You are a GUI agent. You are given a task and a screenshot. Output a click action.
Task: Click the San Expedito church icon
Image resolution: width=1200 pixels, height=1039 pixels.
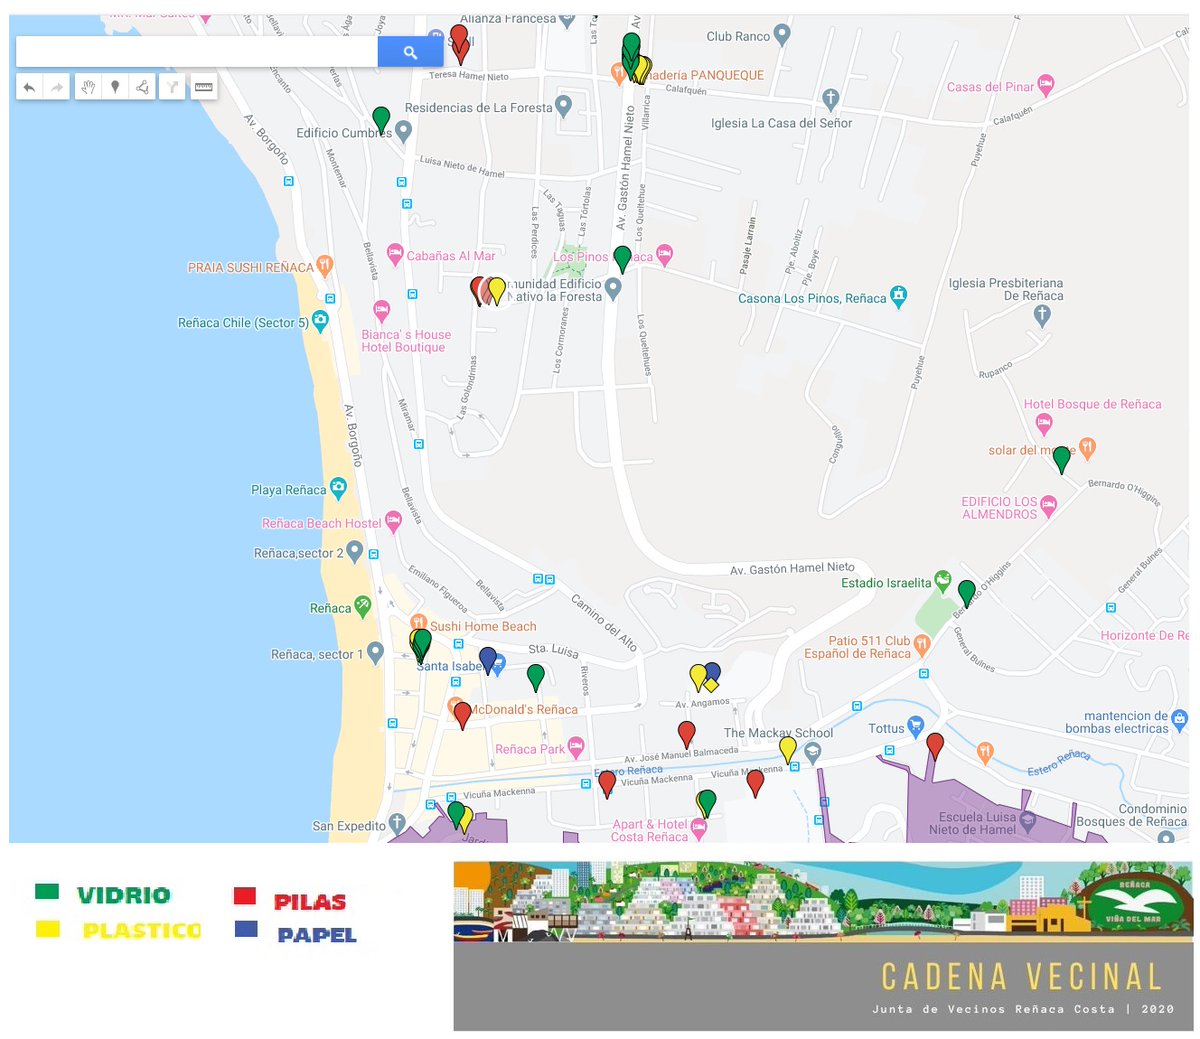point(397,824)
